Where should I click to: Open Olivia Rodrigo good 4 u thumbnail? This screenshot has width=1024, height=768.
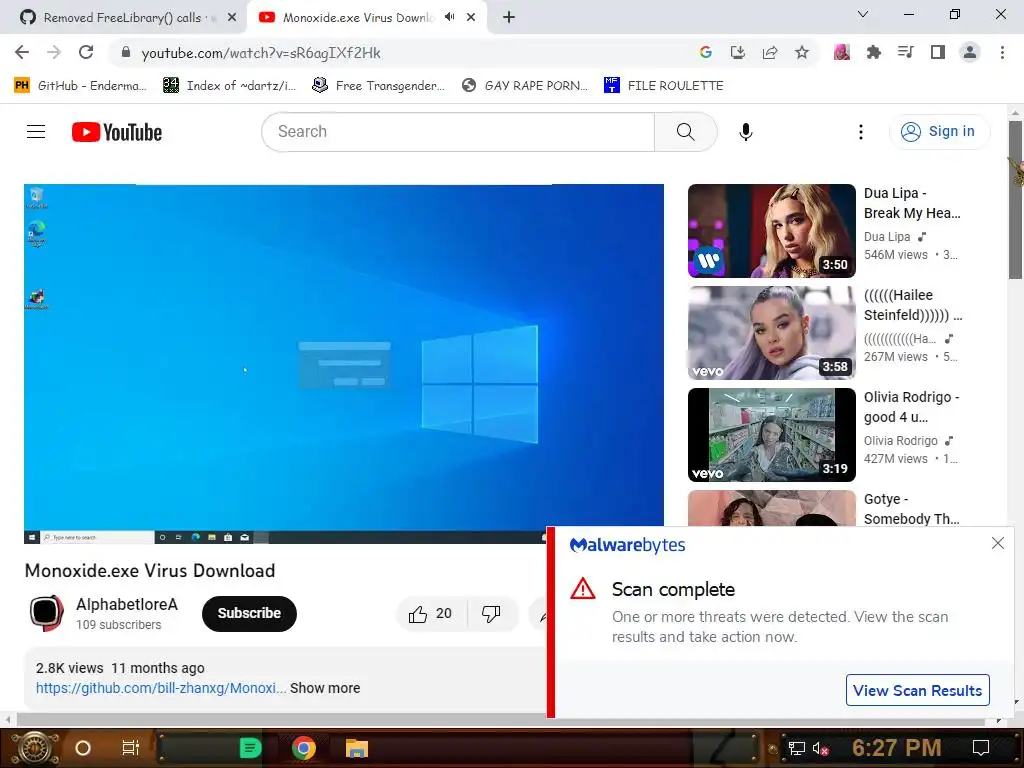pos(771,435)
